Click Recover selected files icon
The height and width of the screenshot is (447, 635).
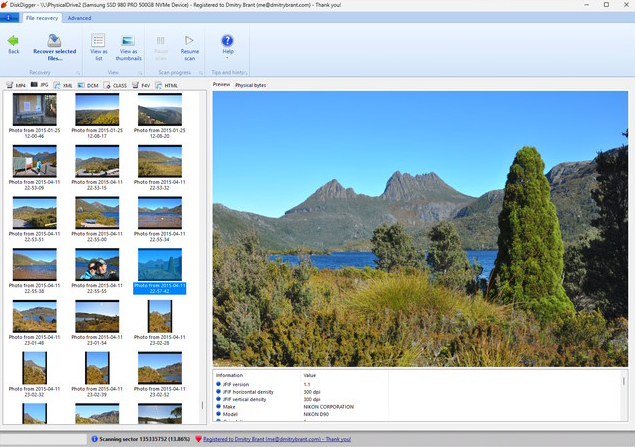(54, 40)
